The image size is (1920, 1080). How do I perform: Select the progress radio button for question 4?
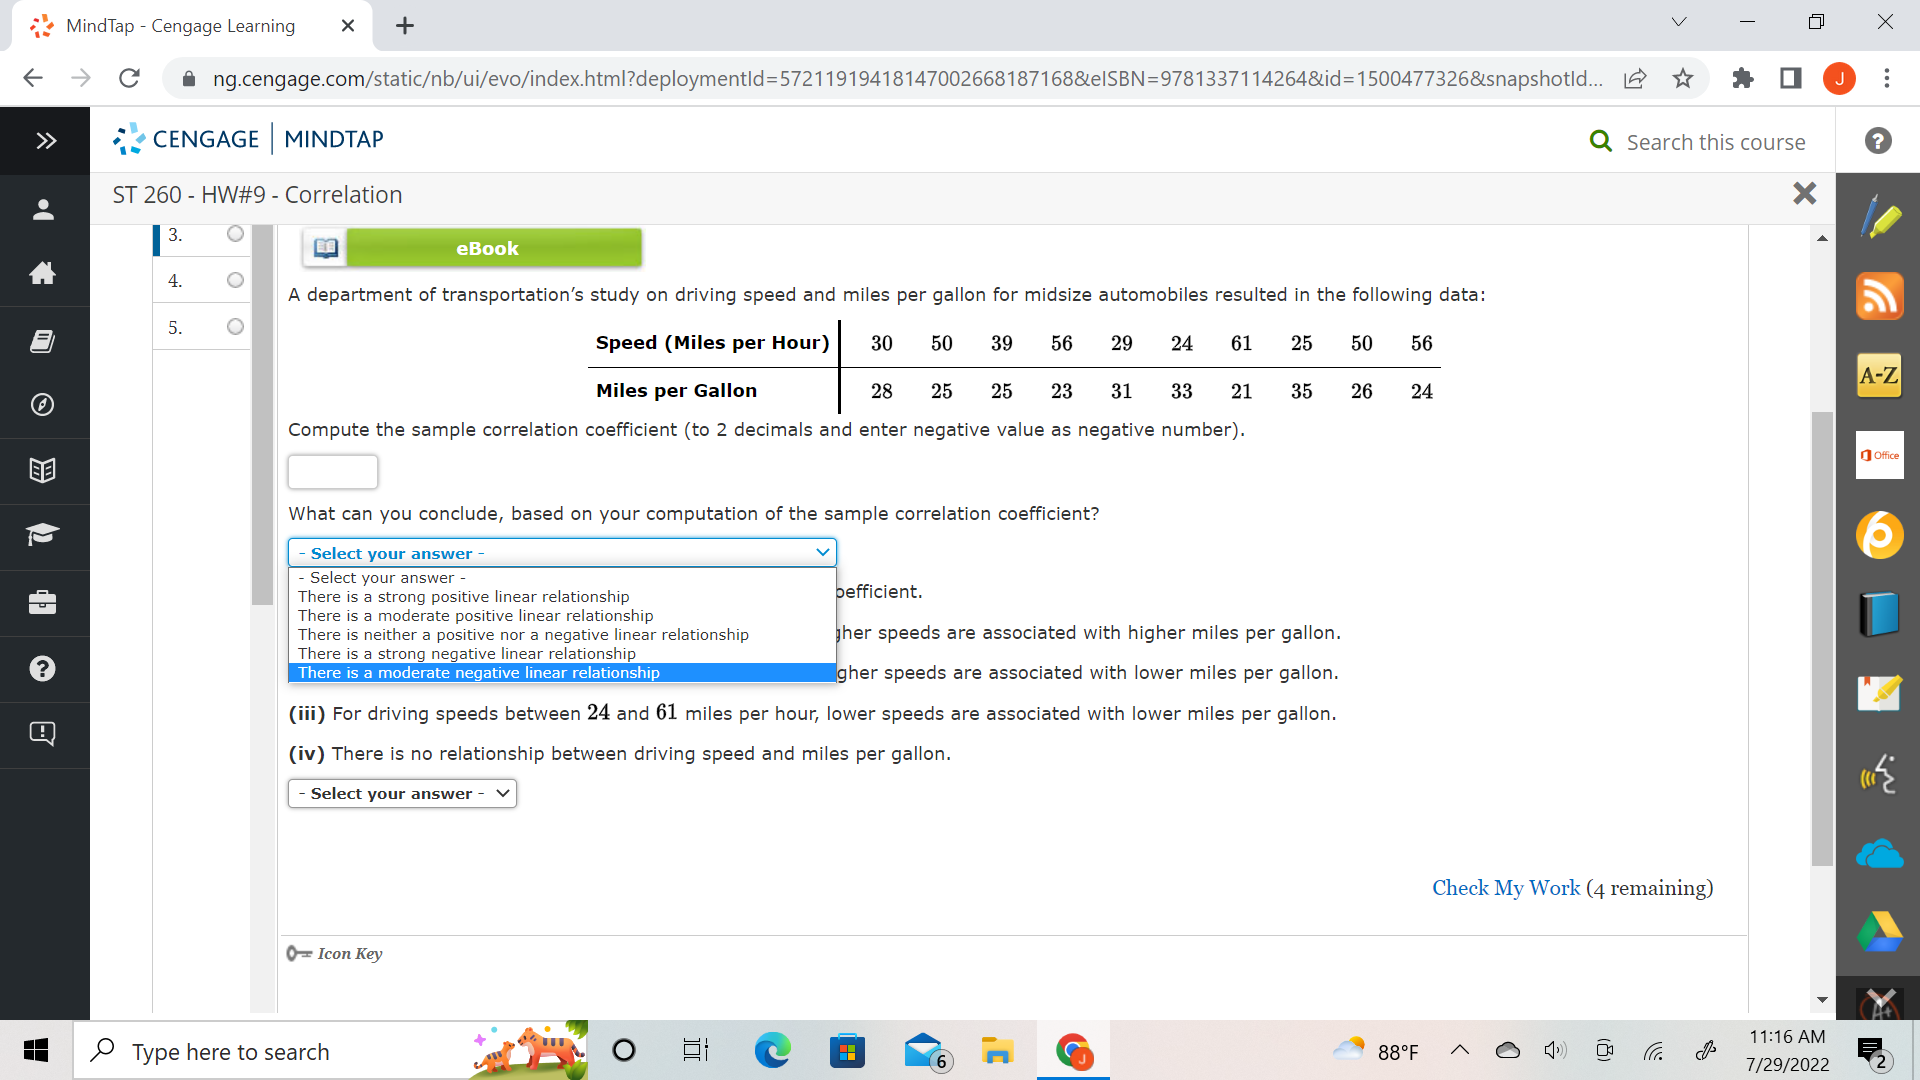pos(235,281)
